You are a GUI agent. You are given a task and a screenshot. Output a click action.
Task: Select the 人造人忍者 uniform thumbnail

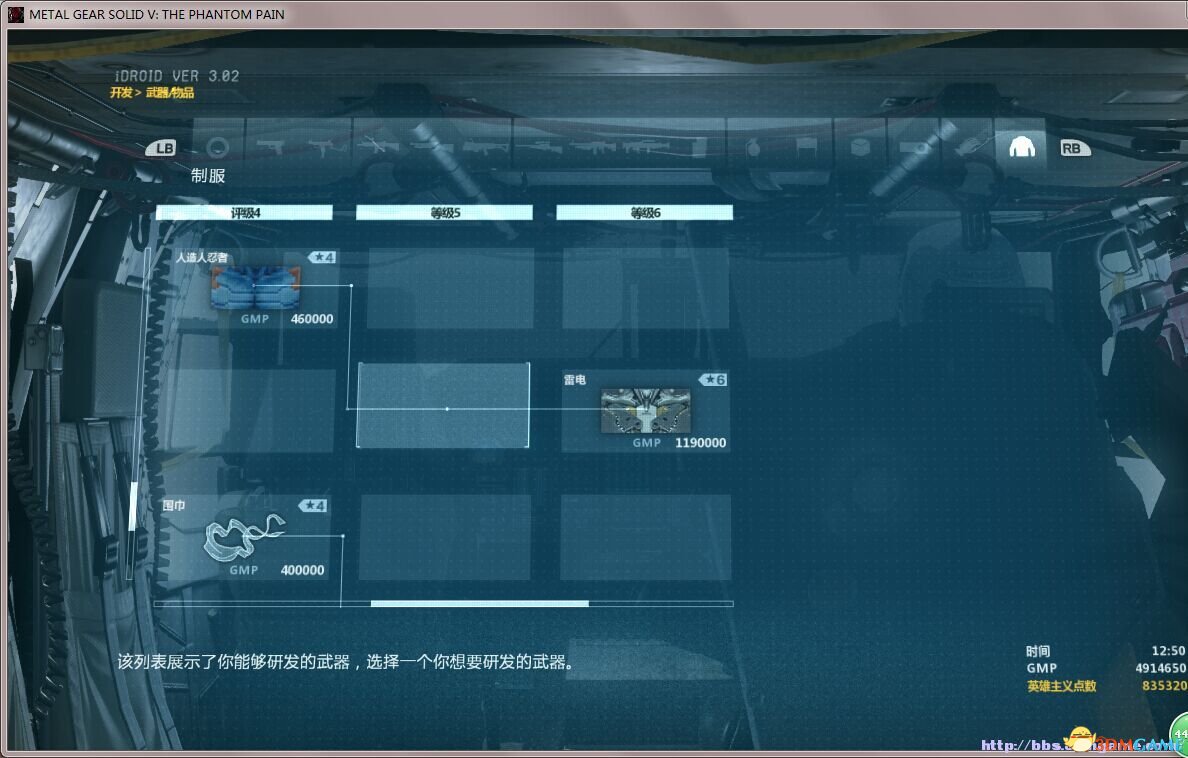[255, 287]
